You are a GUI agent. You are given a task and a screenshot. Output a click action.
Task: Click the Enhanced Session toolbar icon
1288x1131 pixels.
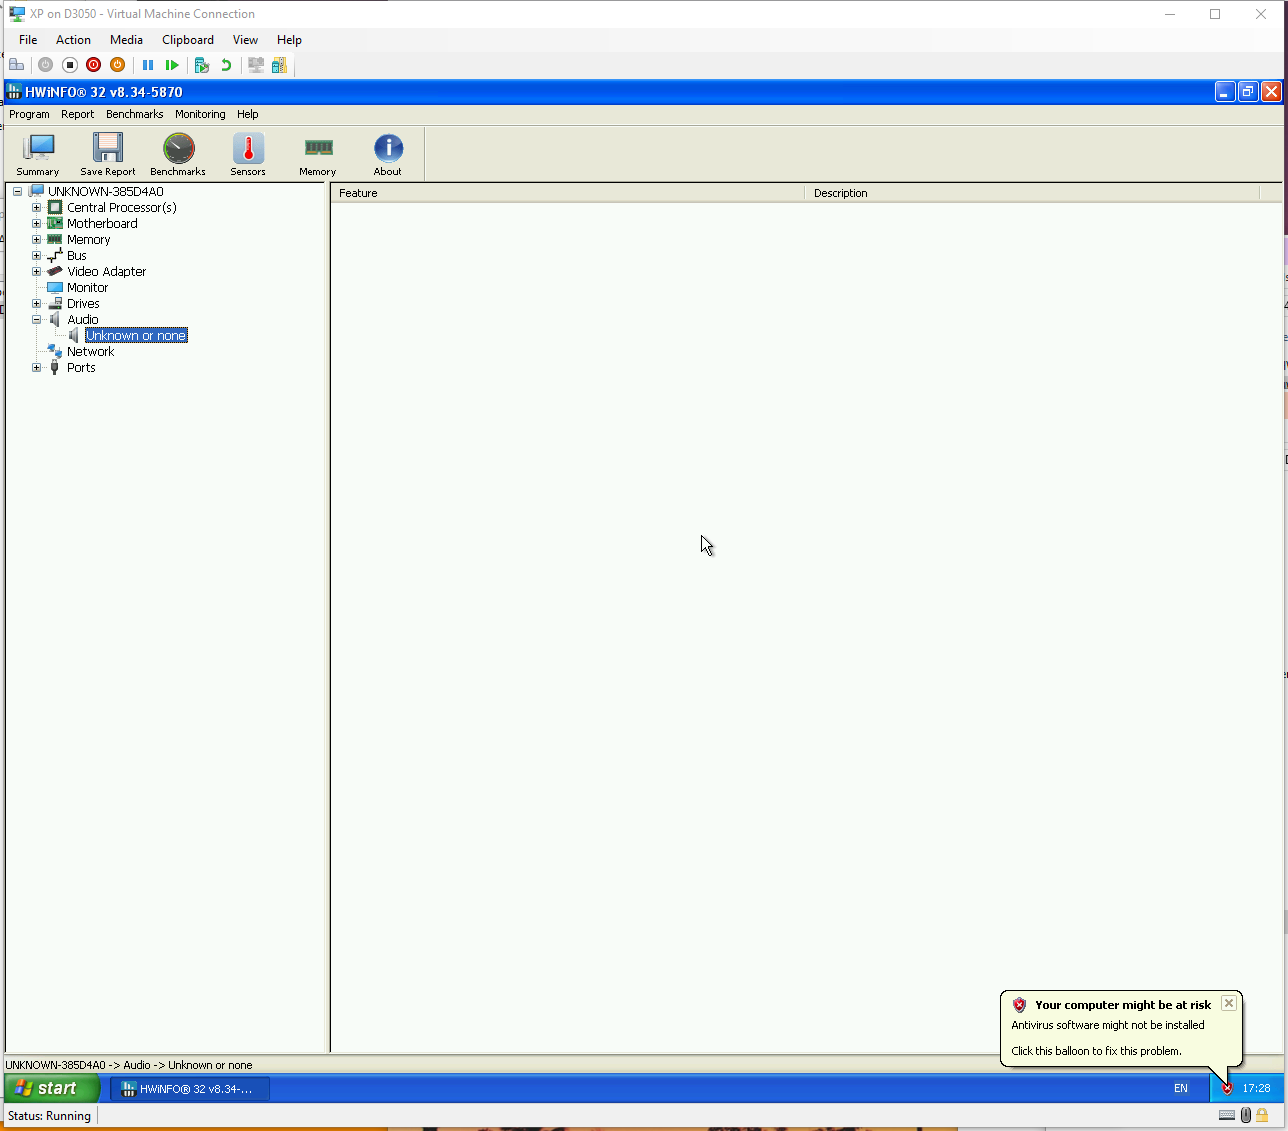(256, 65)
